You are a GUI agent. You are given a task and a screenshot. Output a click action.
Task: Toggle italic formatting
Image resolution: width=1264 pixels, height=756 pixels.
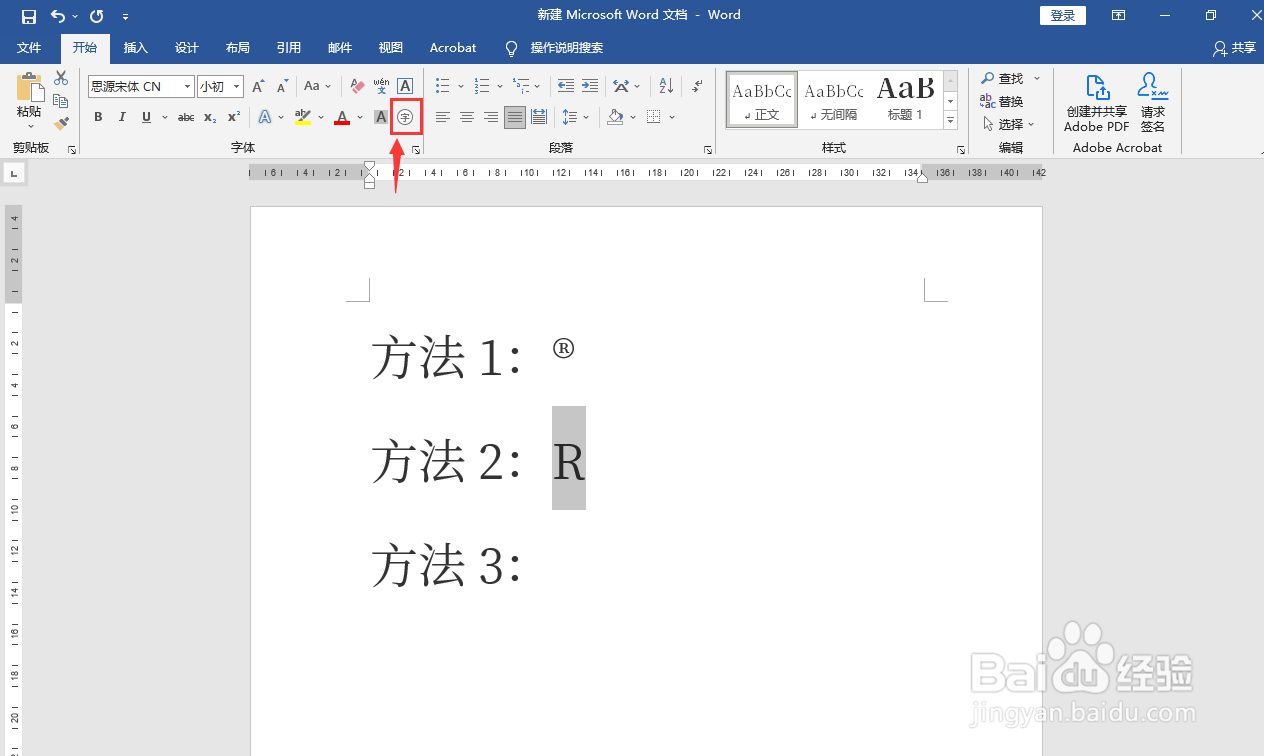point(121,117)
